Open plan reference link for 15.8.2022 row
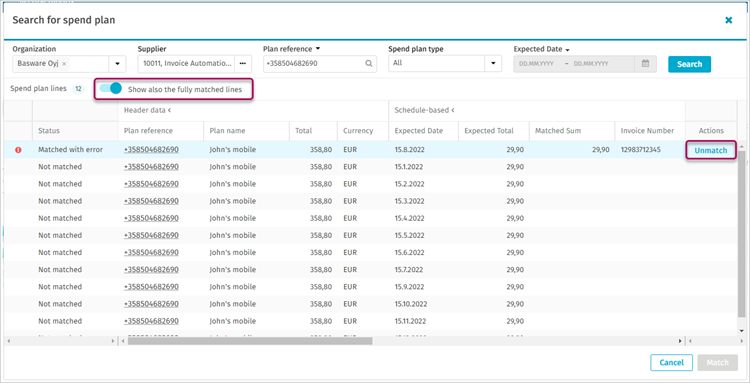This screenshot has height=383, width=750. coord(151,150)
